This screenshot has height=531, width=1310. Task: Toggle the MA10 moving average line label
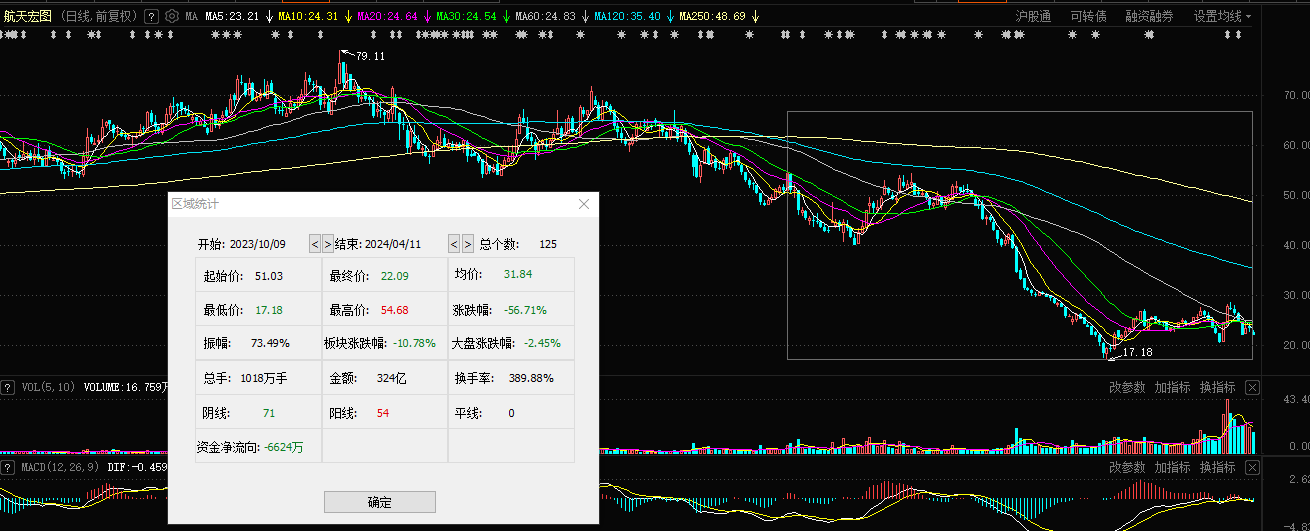tap(307, 17)
